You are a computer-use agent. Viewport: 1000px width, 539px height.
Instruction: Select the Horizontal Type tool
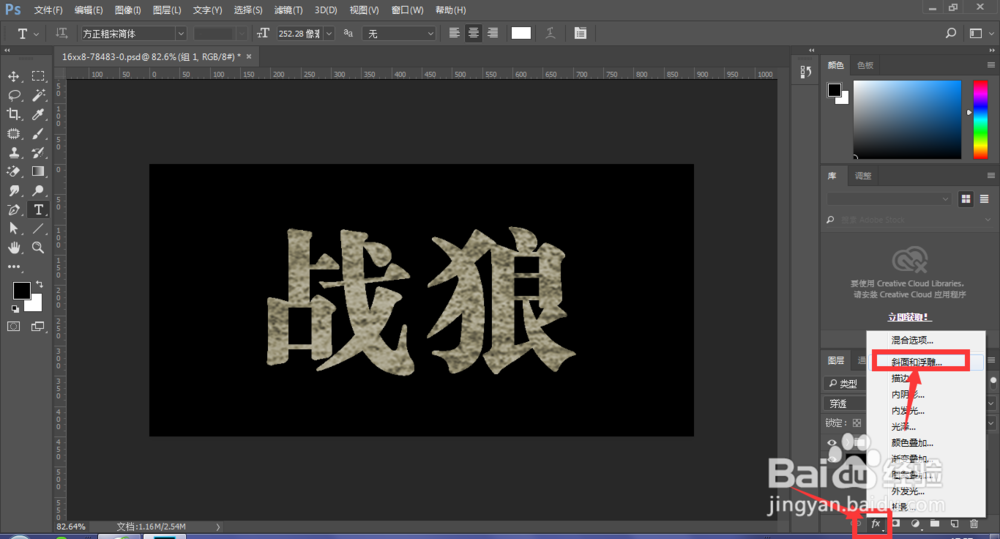click(38, 210)
